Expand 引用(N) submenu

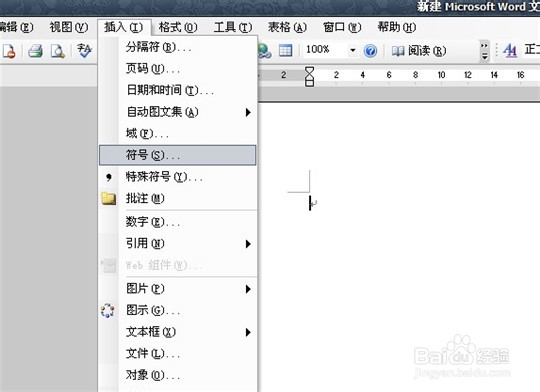pos(178,244)
